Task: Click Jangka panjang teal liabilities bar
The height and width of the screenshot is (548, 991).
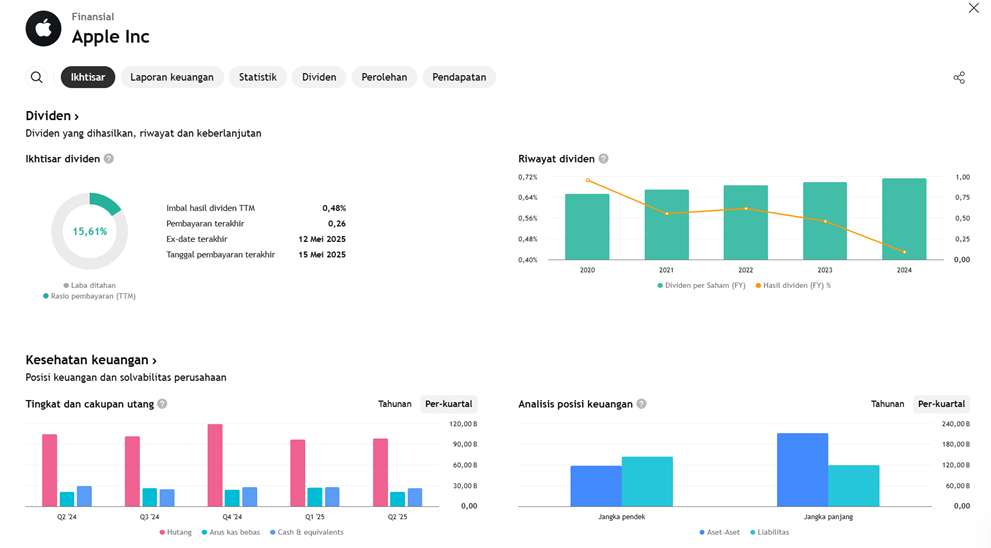Action: tap(854, 486)
